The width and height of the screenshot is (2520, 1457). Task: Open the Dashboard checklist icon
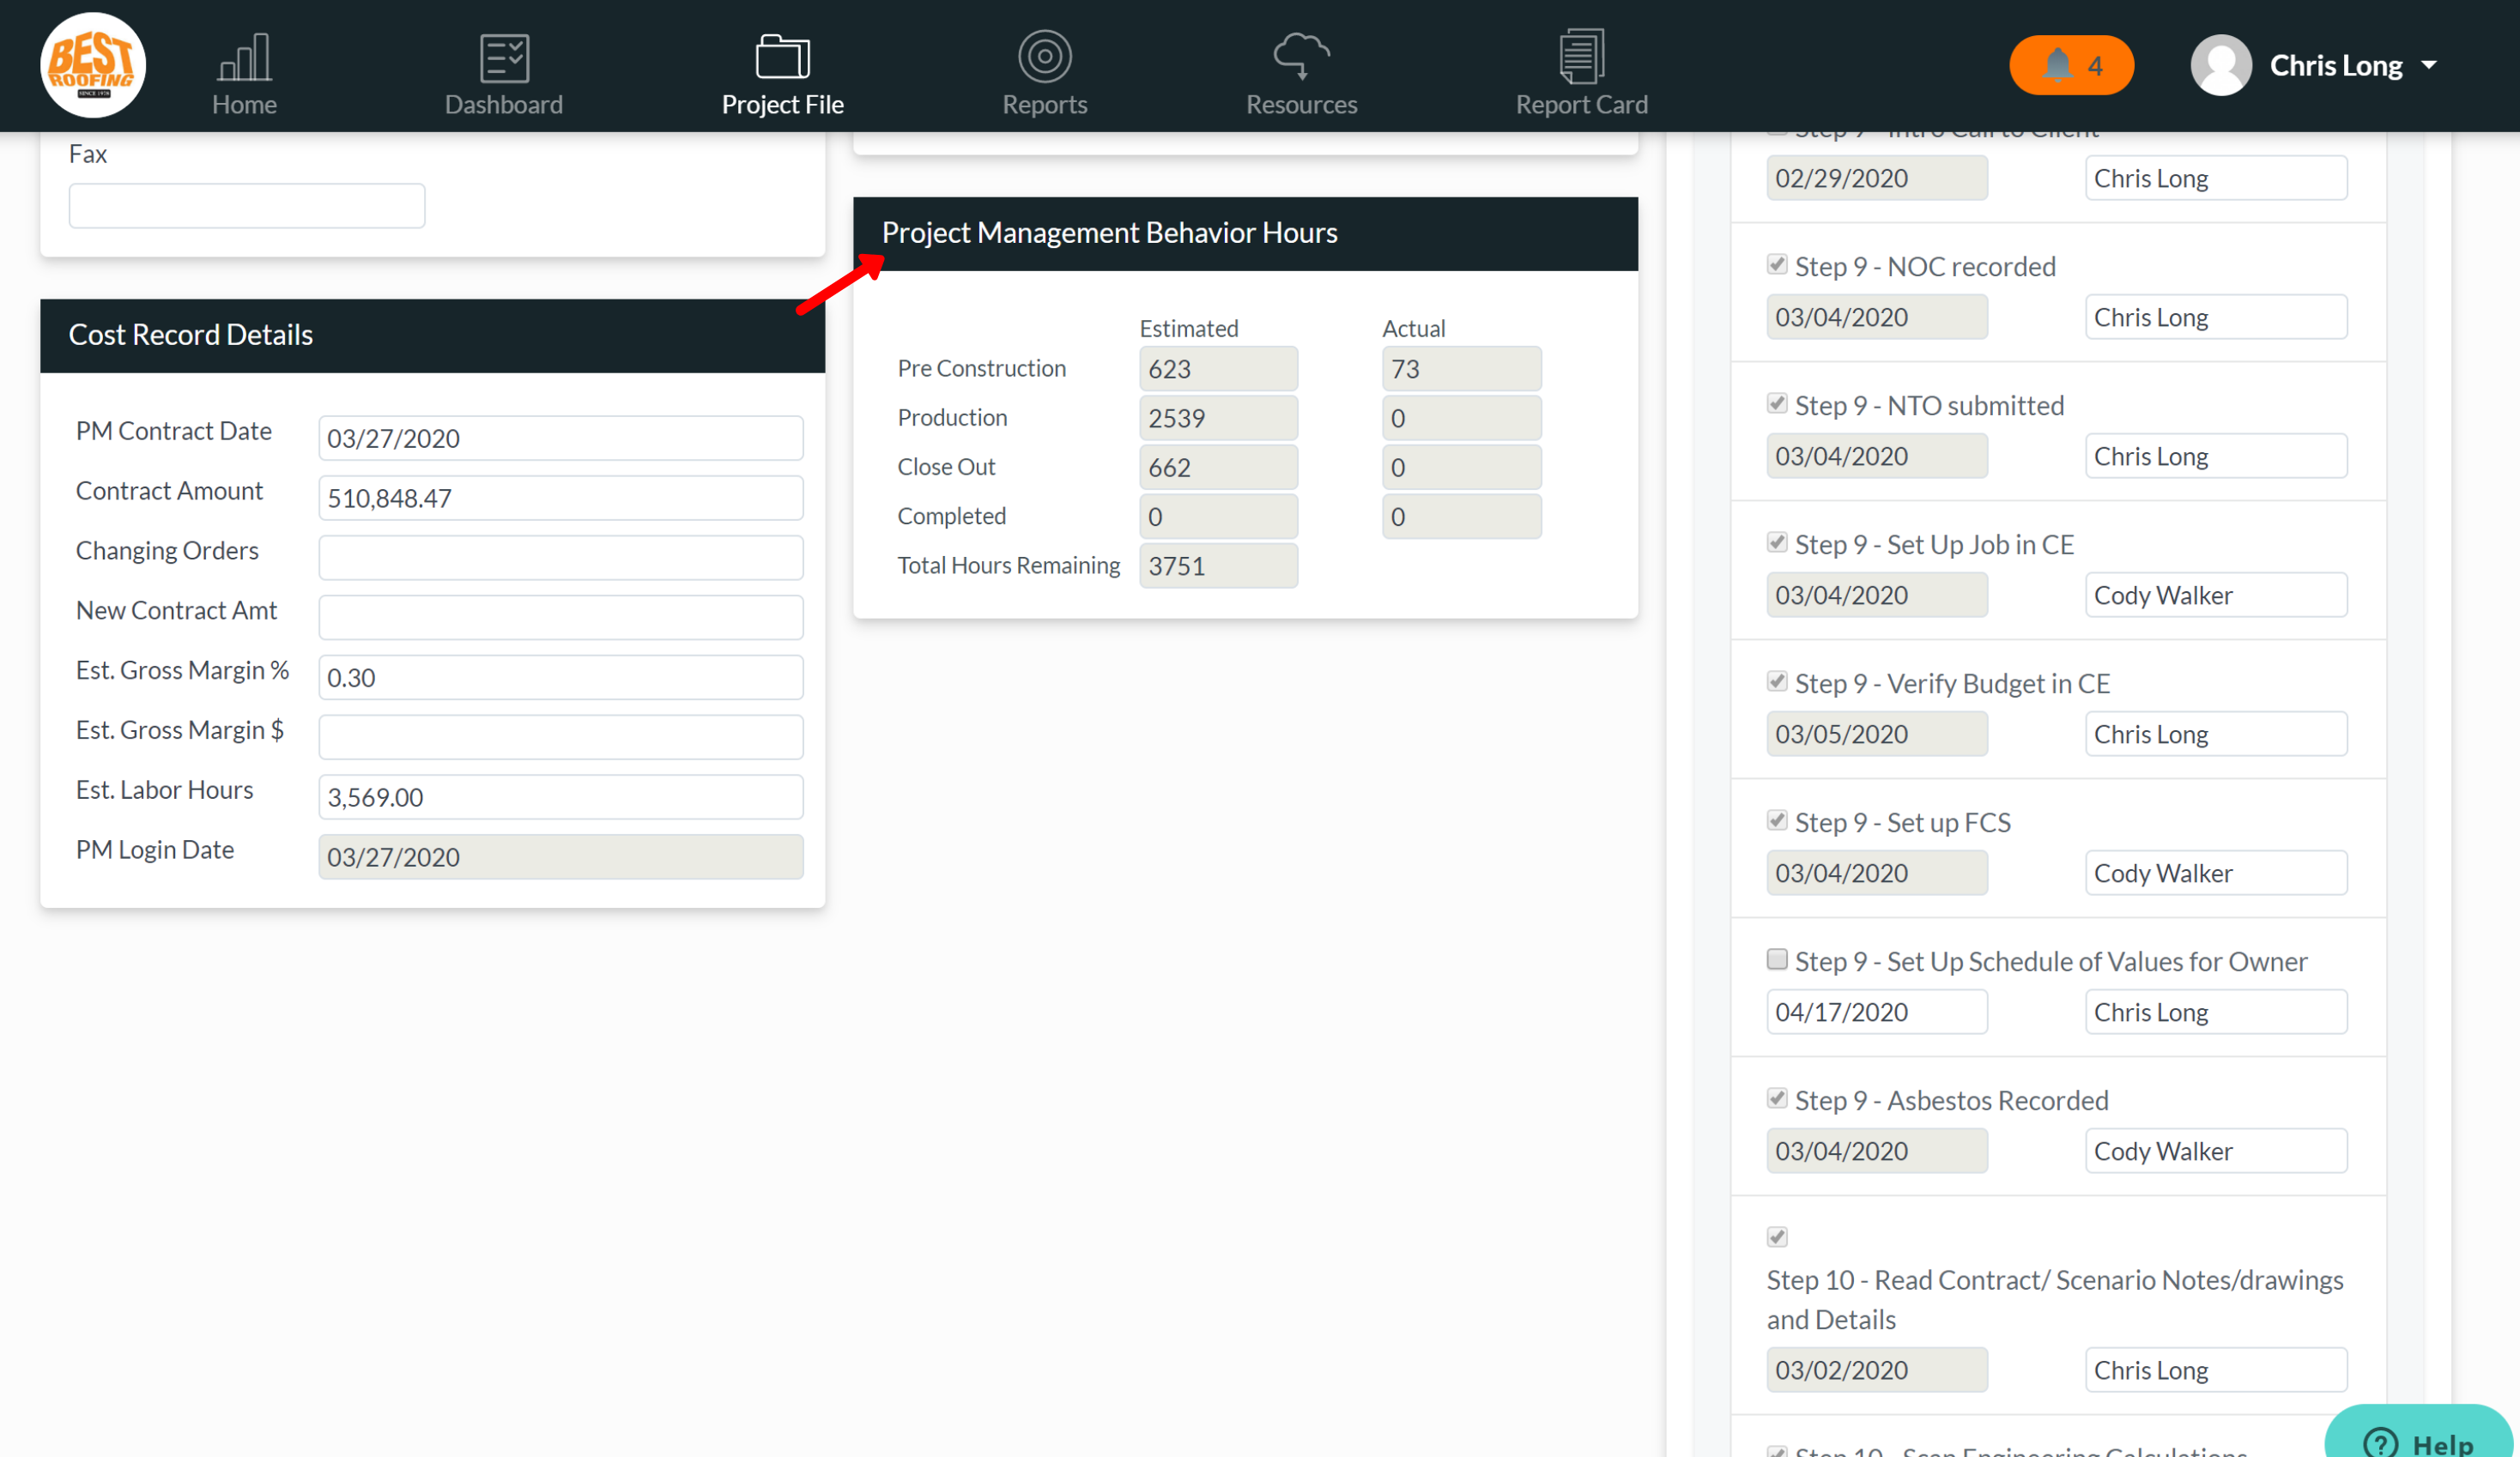click(x=504, y=57)
